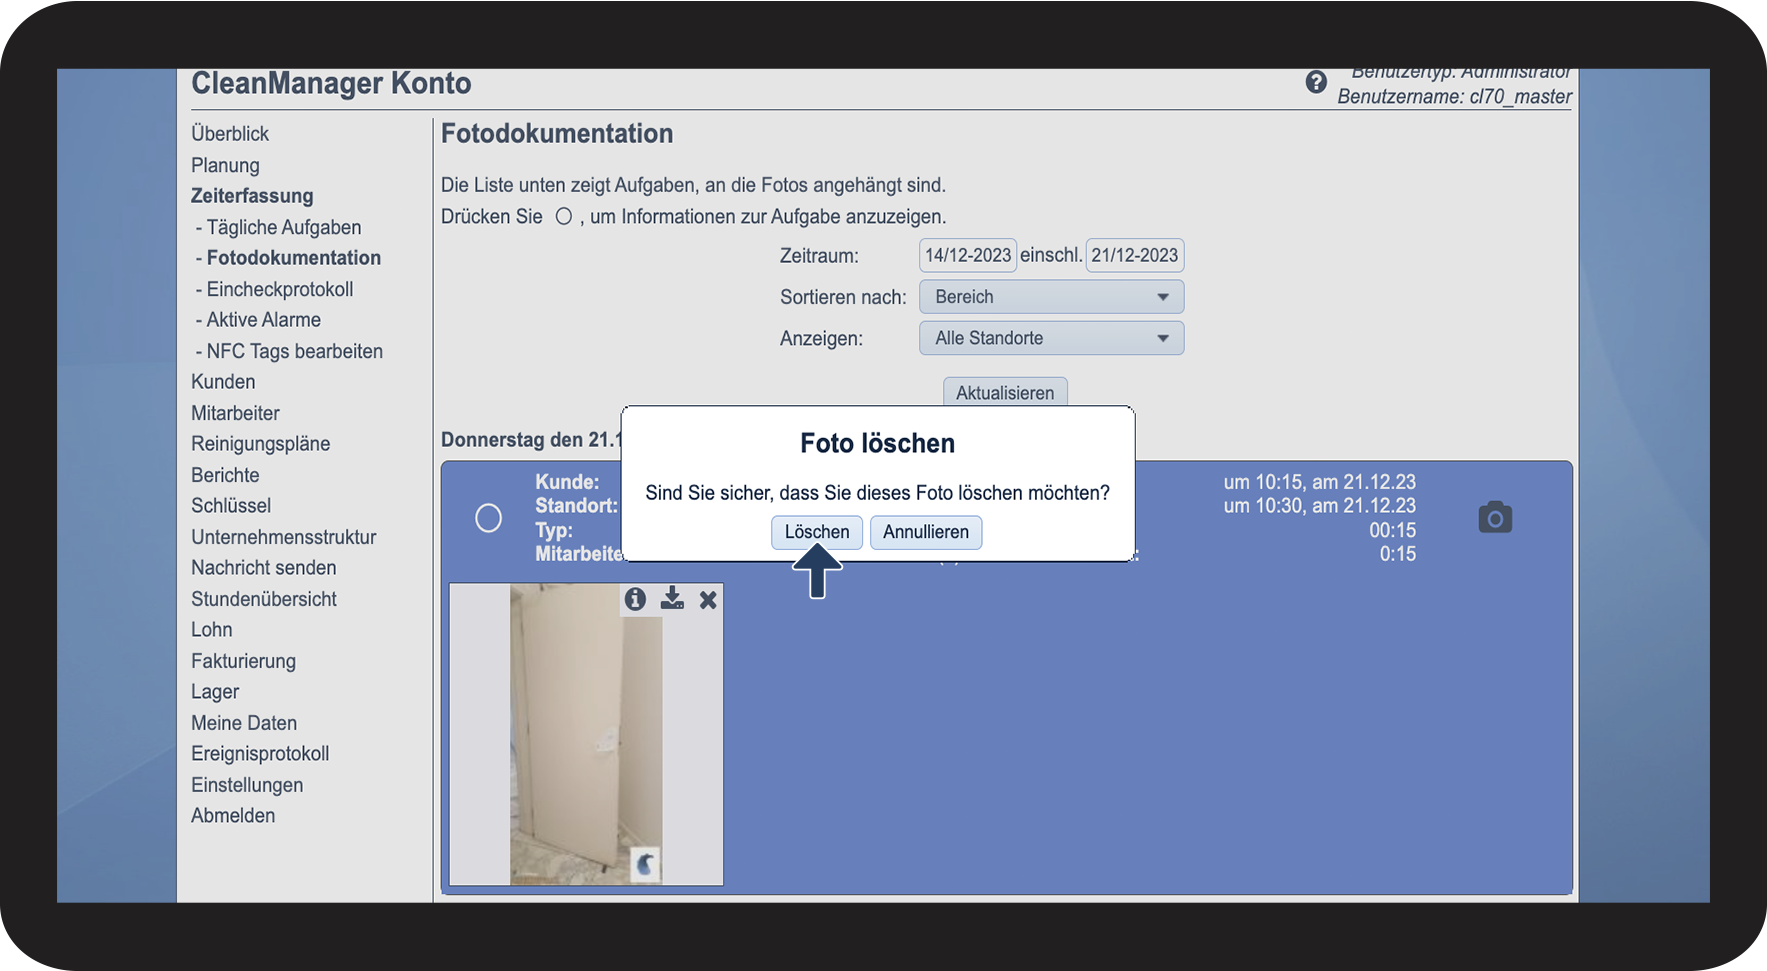
Task: Open Stundenübersicht in the sidebar
Action: pyautogui.click(x=264, y=599)
